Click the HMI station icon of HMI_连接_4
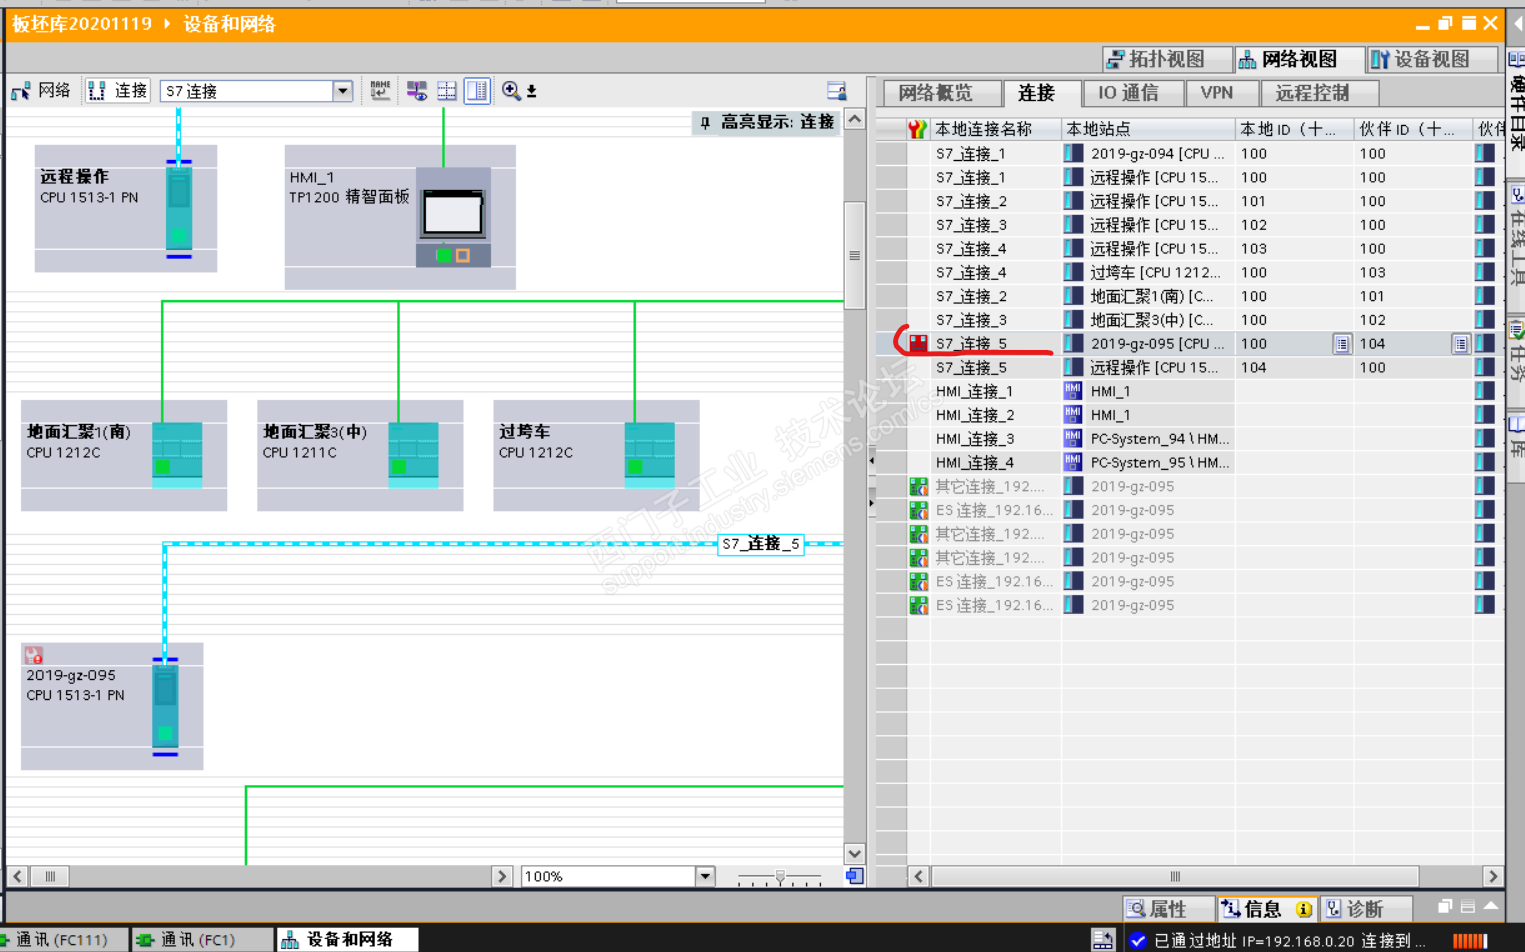The width and height of the screenshot is (1525, 952). point(1073,463)
